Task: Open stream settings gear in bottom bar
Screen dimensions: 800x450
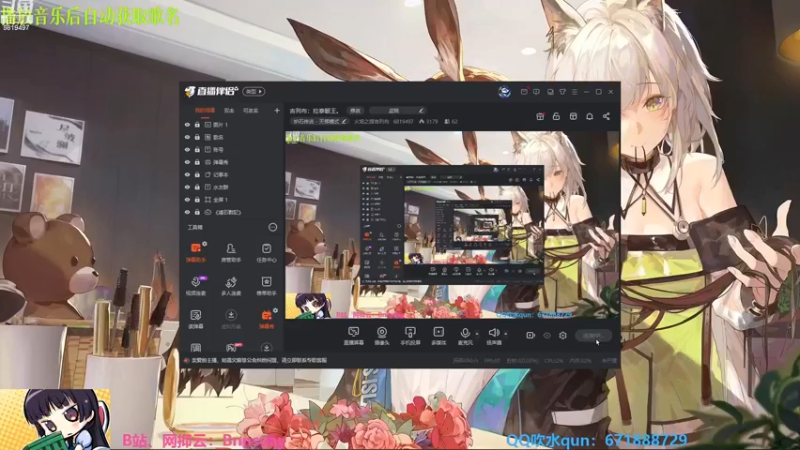Action: click(x=563, y=335)
